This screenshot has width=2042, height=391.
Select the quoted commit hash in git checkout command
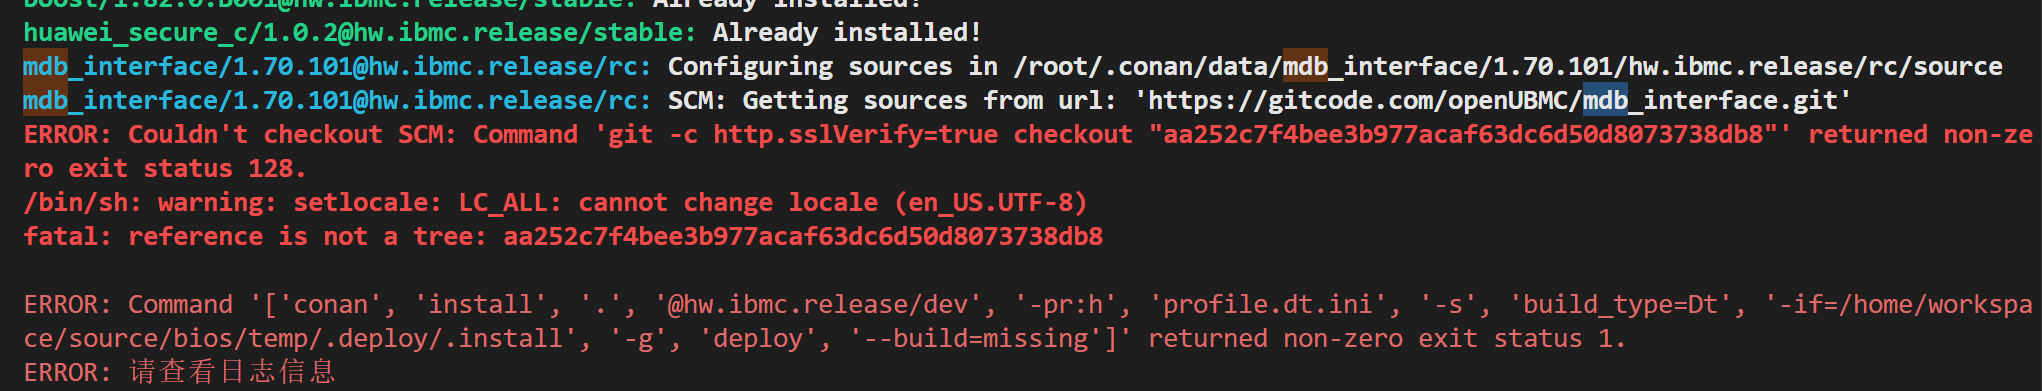1463,135
